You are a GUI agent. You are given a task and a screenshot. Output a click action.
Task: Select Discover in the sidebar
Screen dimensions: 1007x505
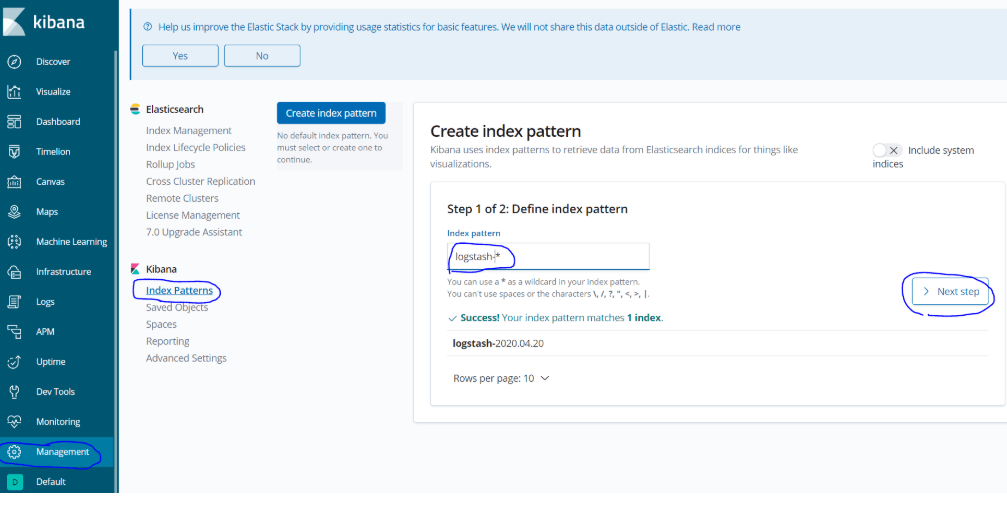click(53, 62)
